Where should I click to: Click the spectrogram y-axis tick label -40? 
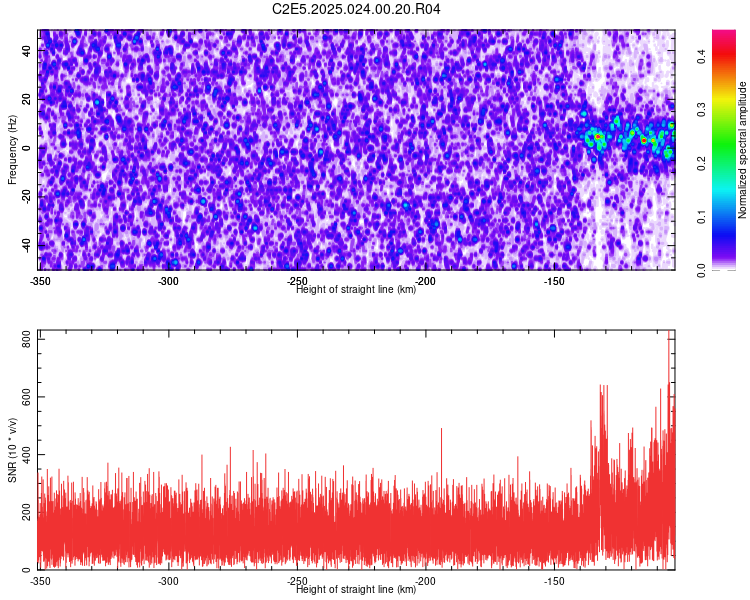27,245
